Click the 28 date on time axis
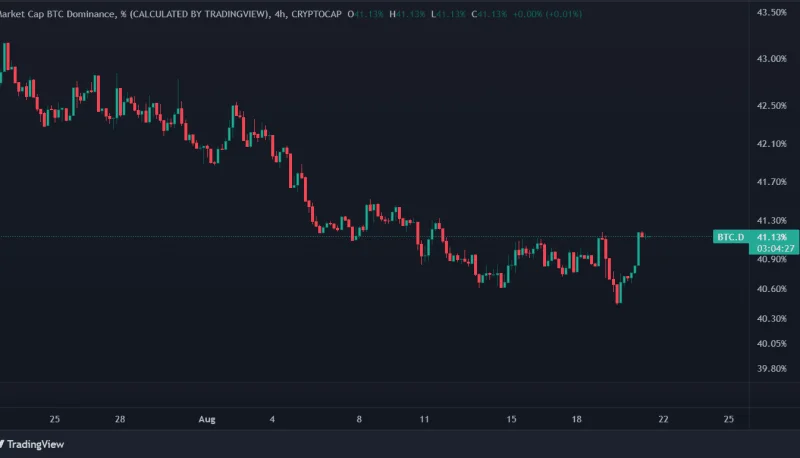The image size is (800, 458). [x=120, y=419]
